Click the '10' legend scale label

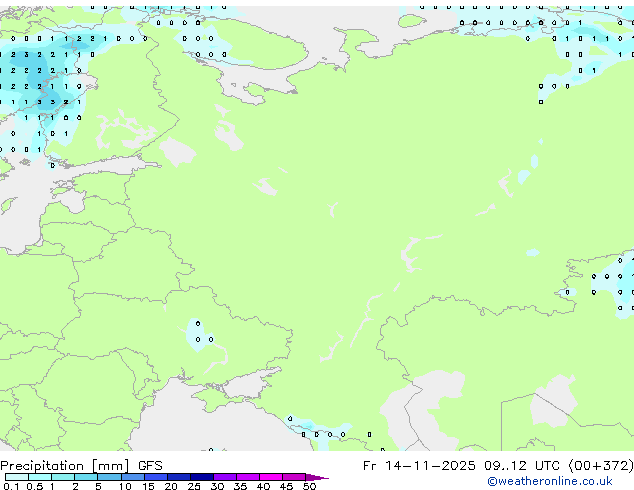(x=125, y=486)
